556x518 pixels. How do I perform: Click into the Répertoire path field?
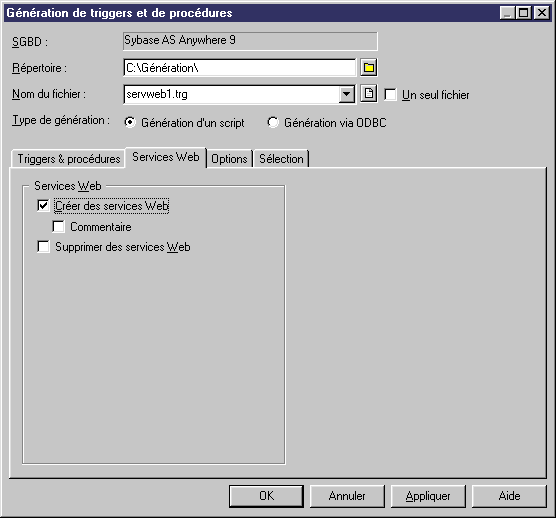tap(240, 67)
